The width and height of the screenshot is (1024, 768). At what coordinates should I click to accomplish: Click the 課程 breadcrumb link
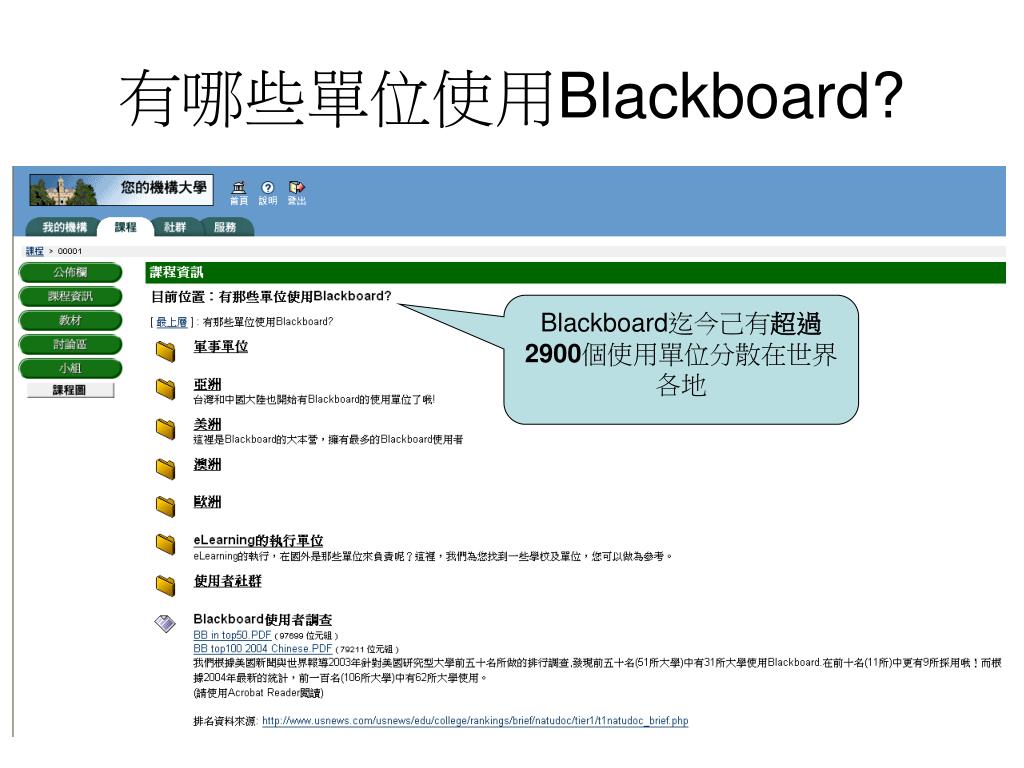[35, 251]
